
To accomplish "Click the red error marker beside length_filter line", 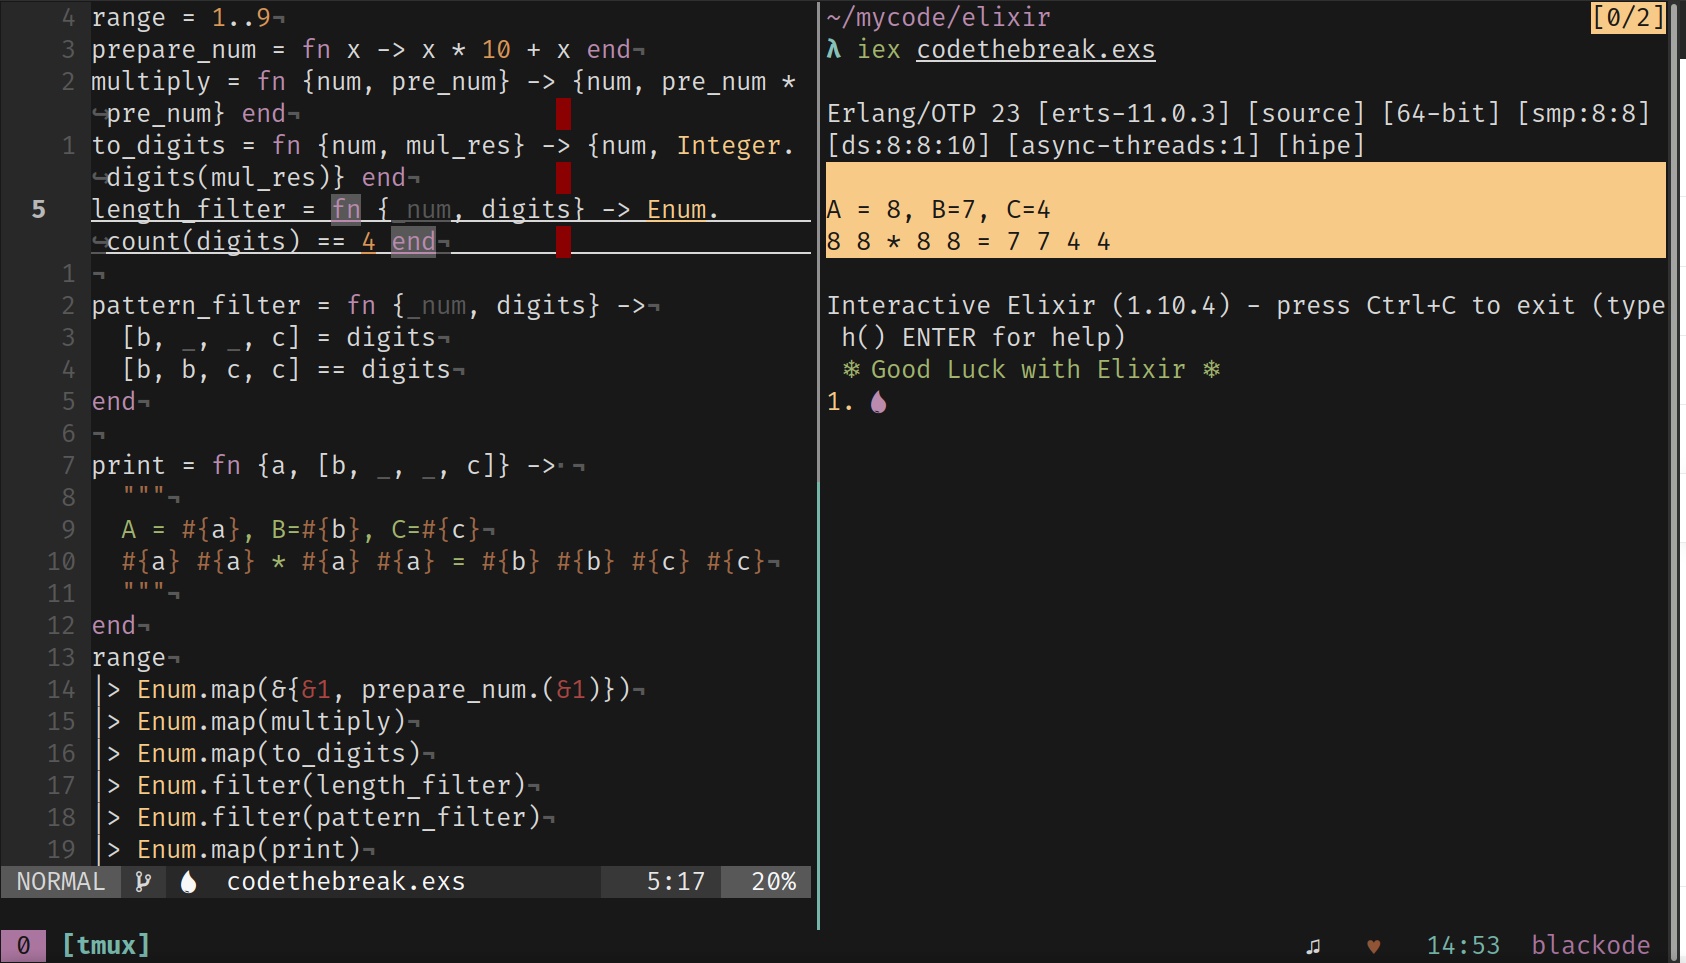I will (562, 240).
